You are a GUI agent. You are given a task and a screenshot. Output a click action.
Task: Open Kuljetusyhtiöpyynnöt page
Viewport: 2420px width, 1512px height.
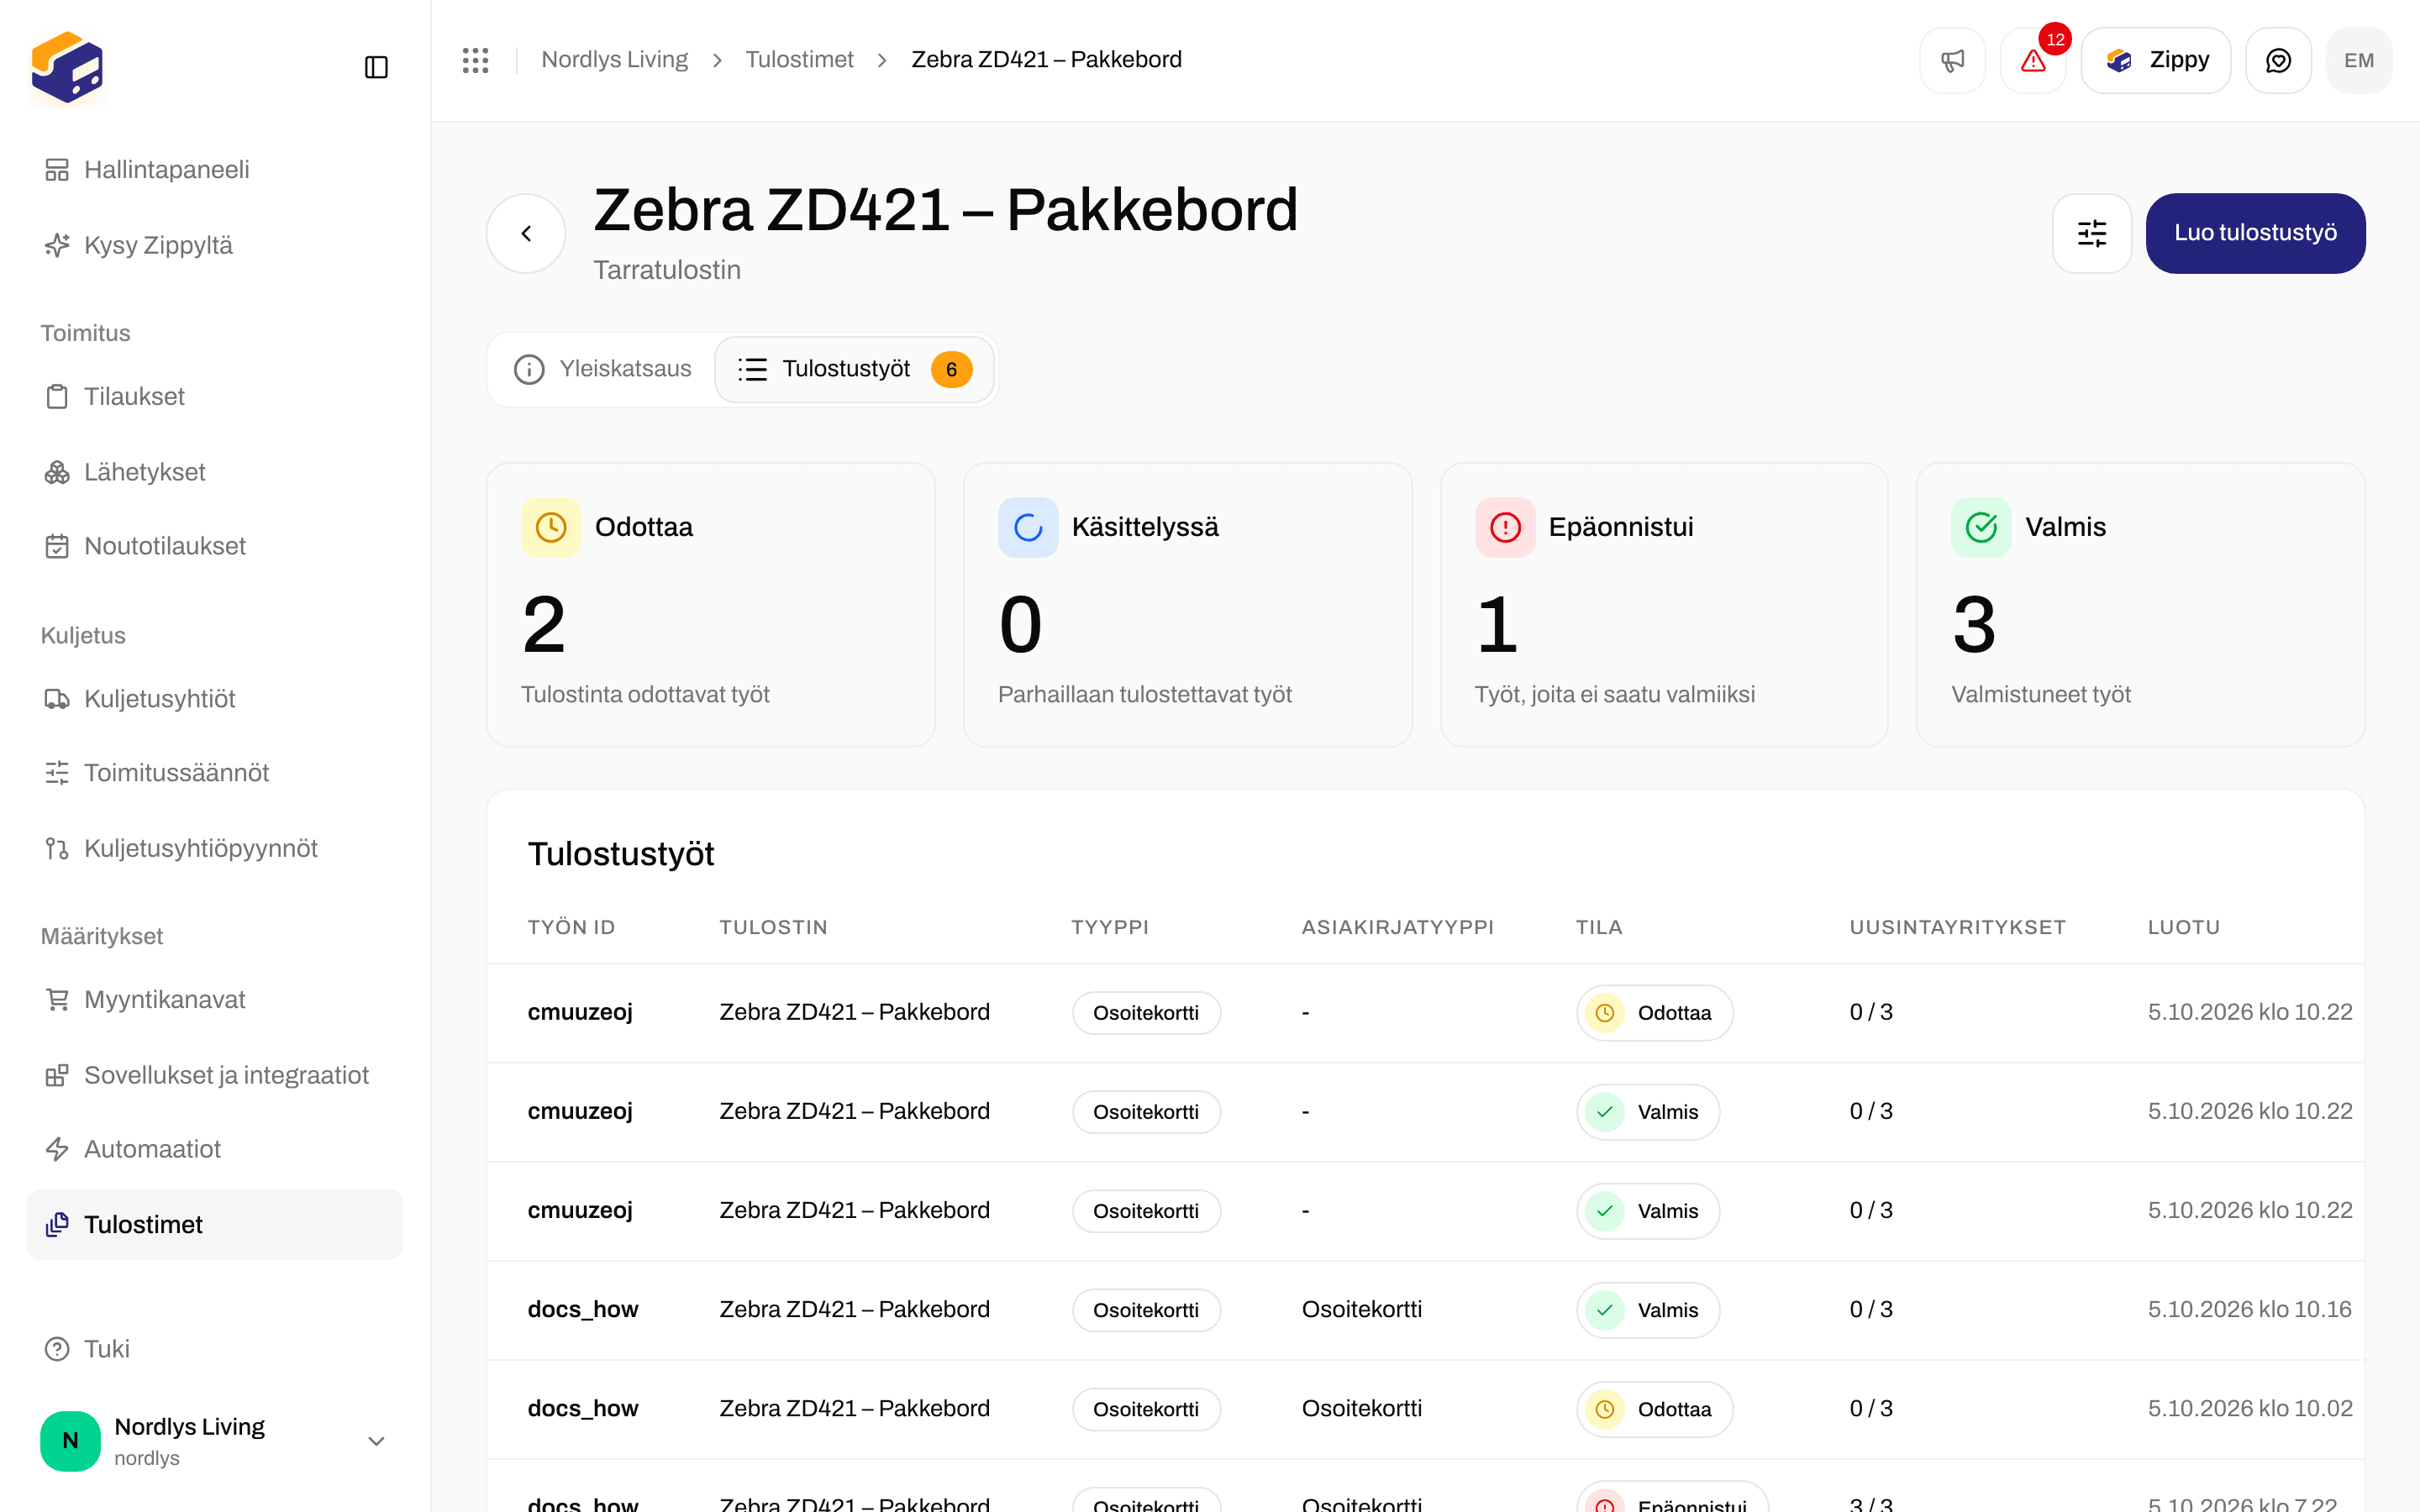tap(215, 849)
